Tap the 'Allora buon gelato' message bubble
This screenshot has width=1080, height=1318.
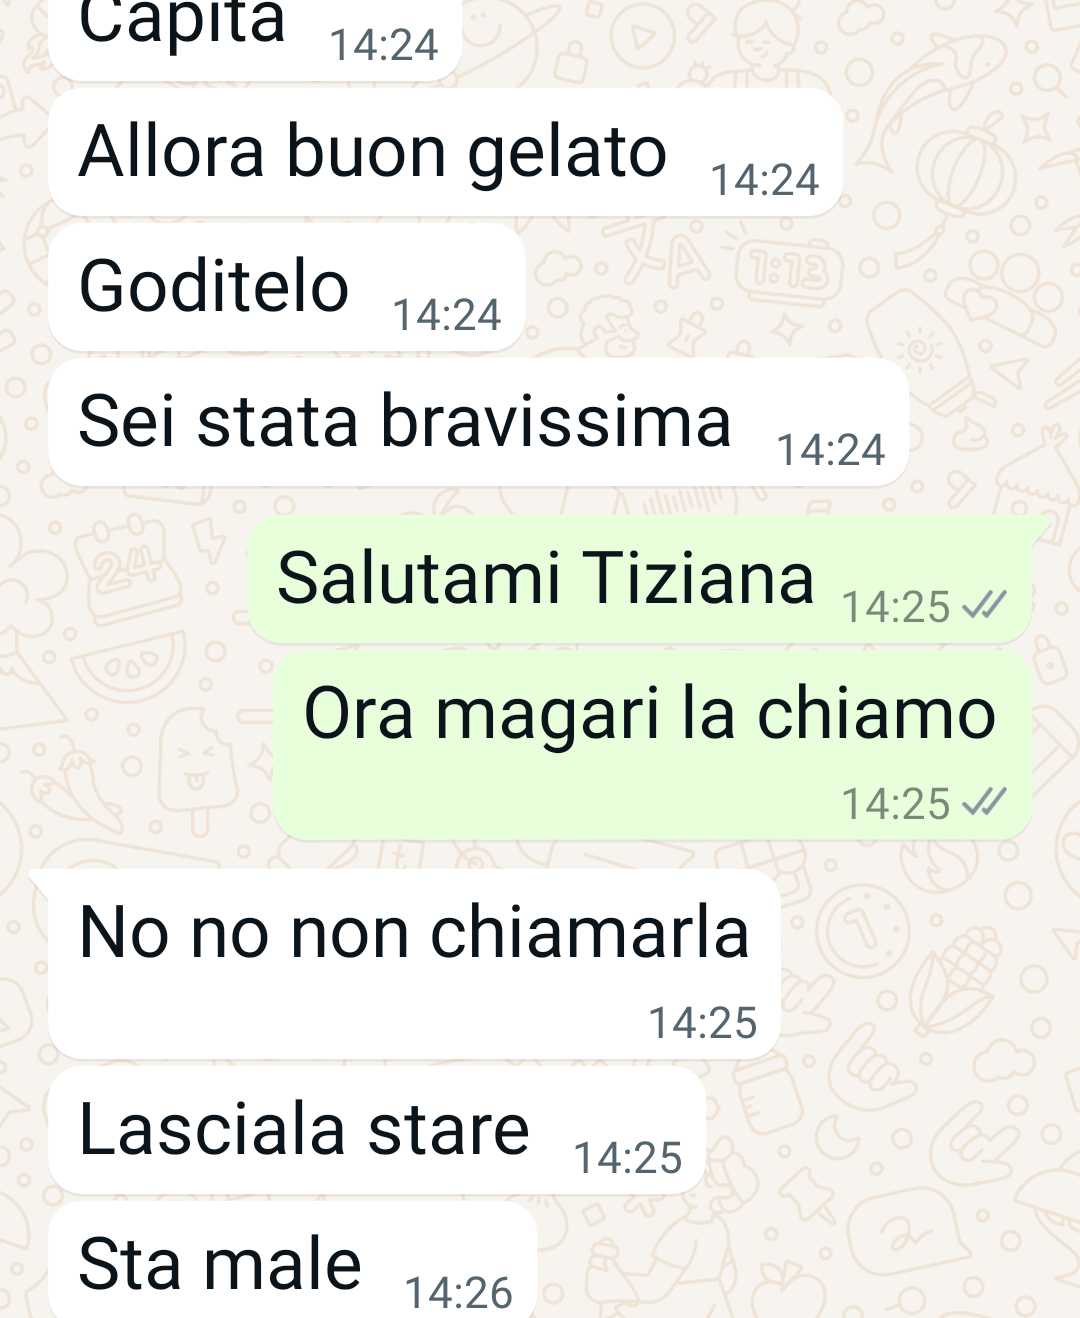click(x=446, y=152)
